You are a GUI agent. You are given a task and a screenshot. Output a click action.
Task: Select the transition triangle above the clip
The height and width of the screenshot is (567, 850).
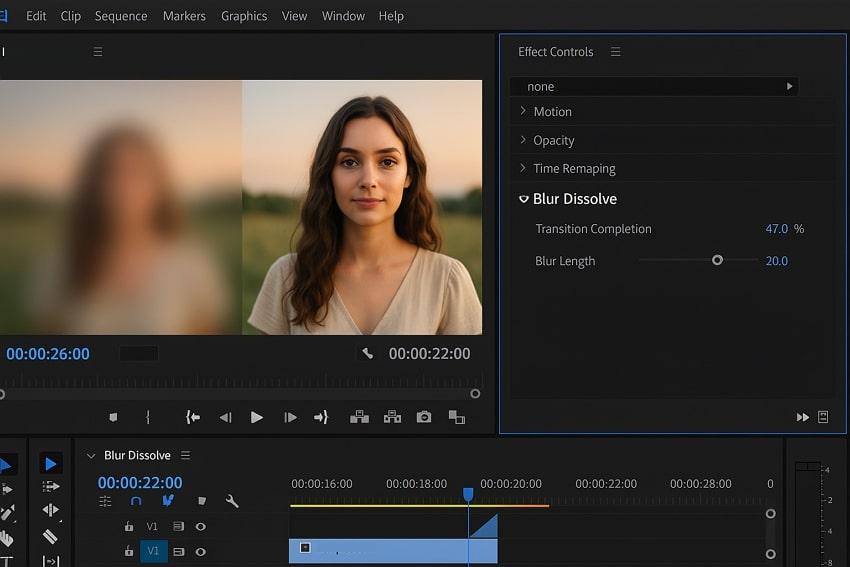[484, 526]
